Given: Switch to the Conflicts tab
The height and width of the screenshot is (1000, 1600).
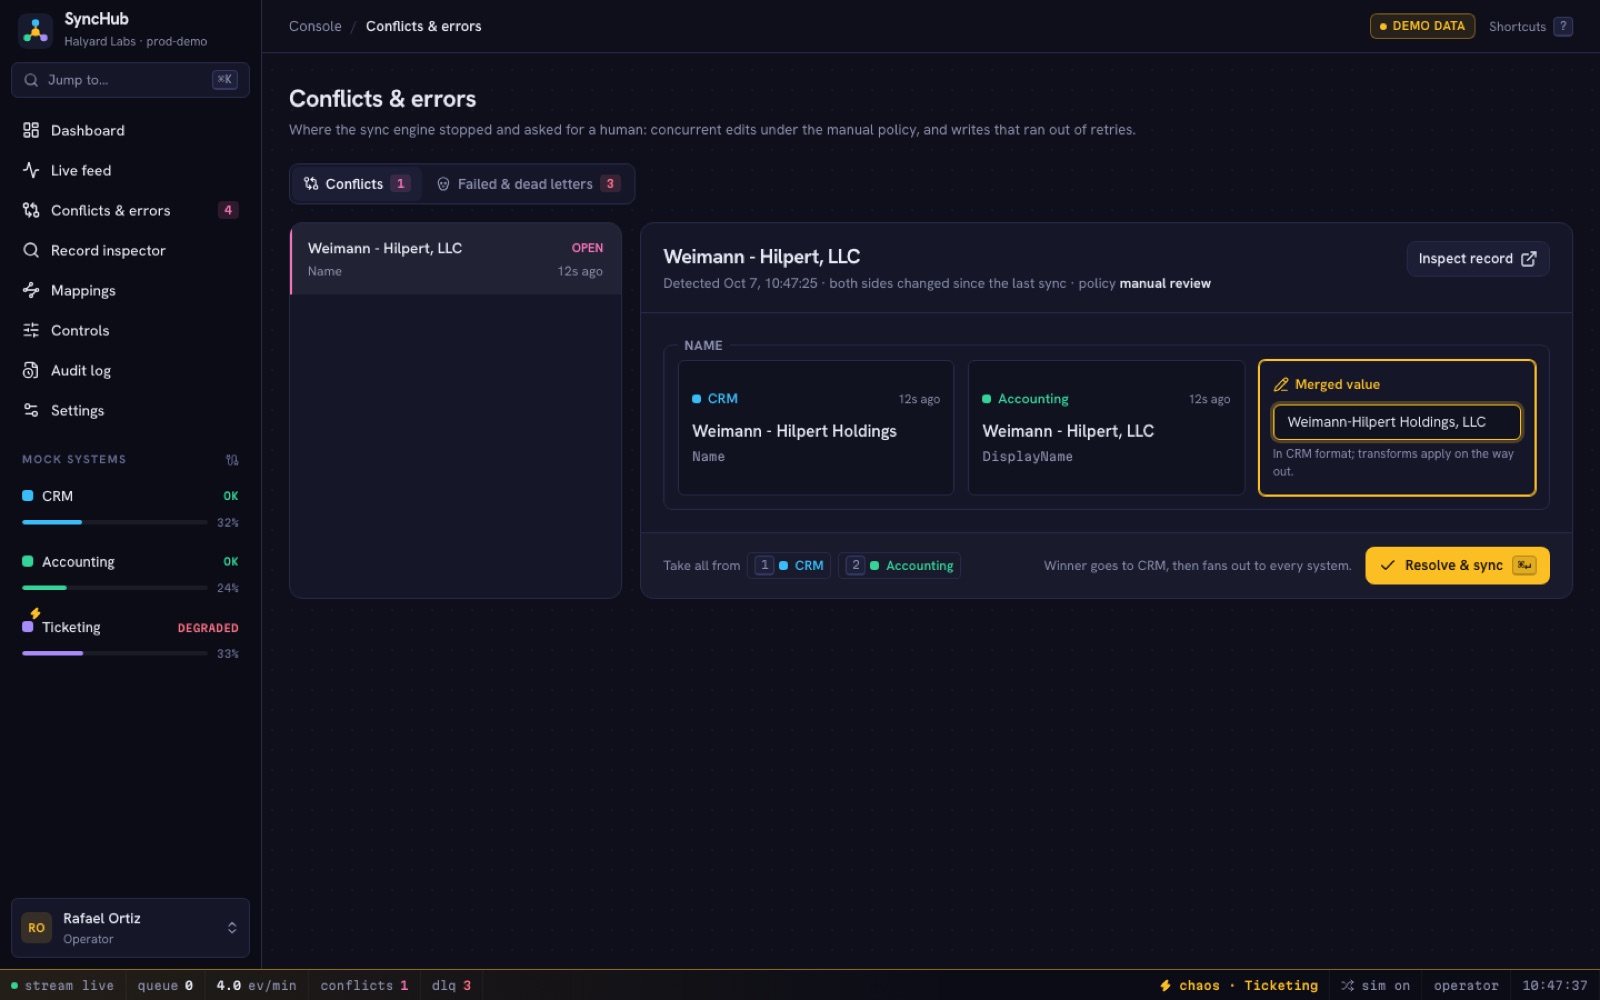Looking at the screenshot, I should (357, 184).
